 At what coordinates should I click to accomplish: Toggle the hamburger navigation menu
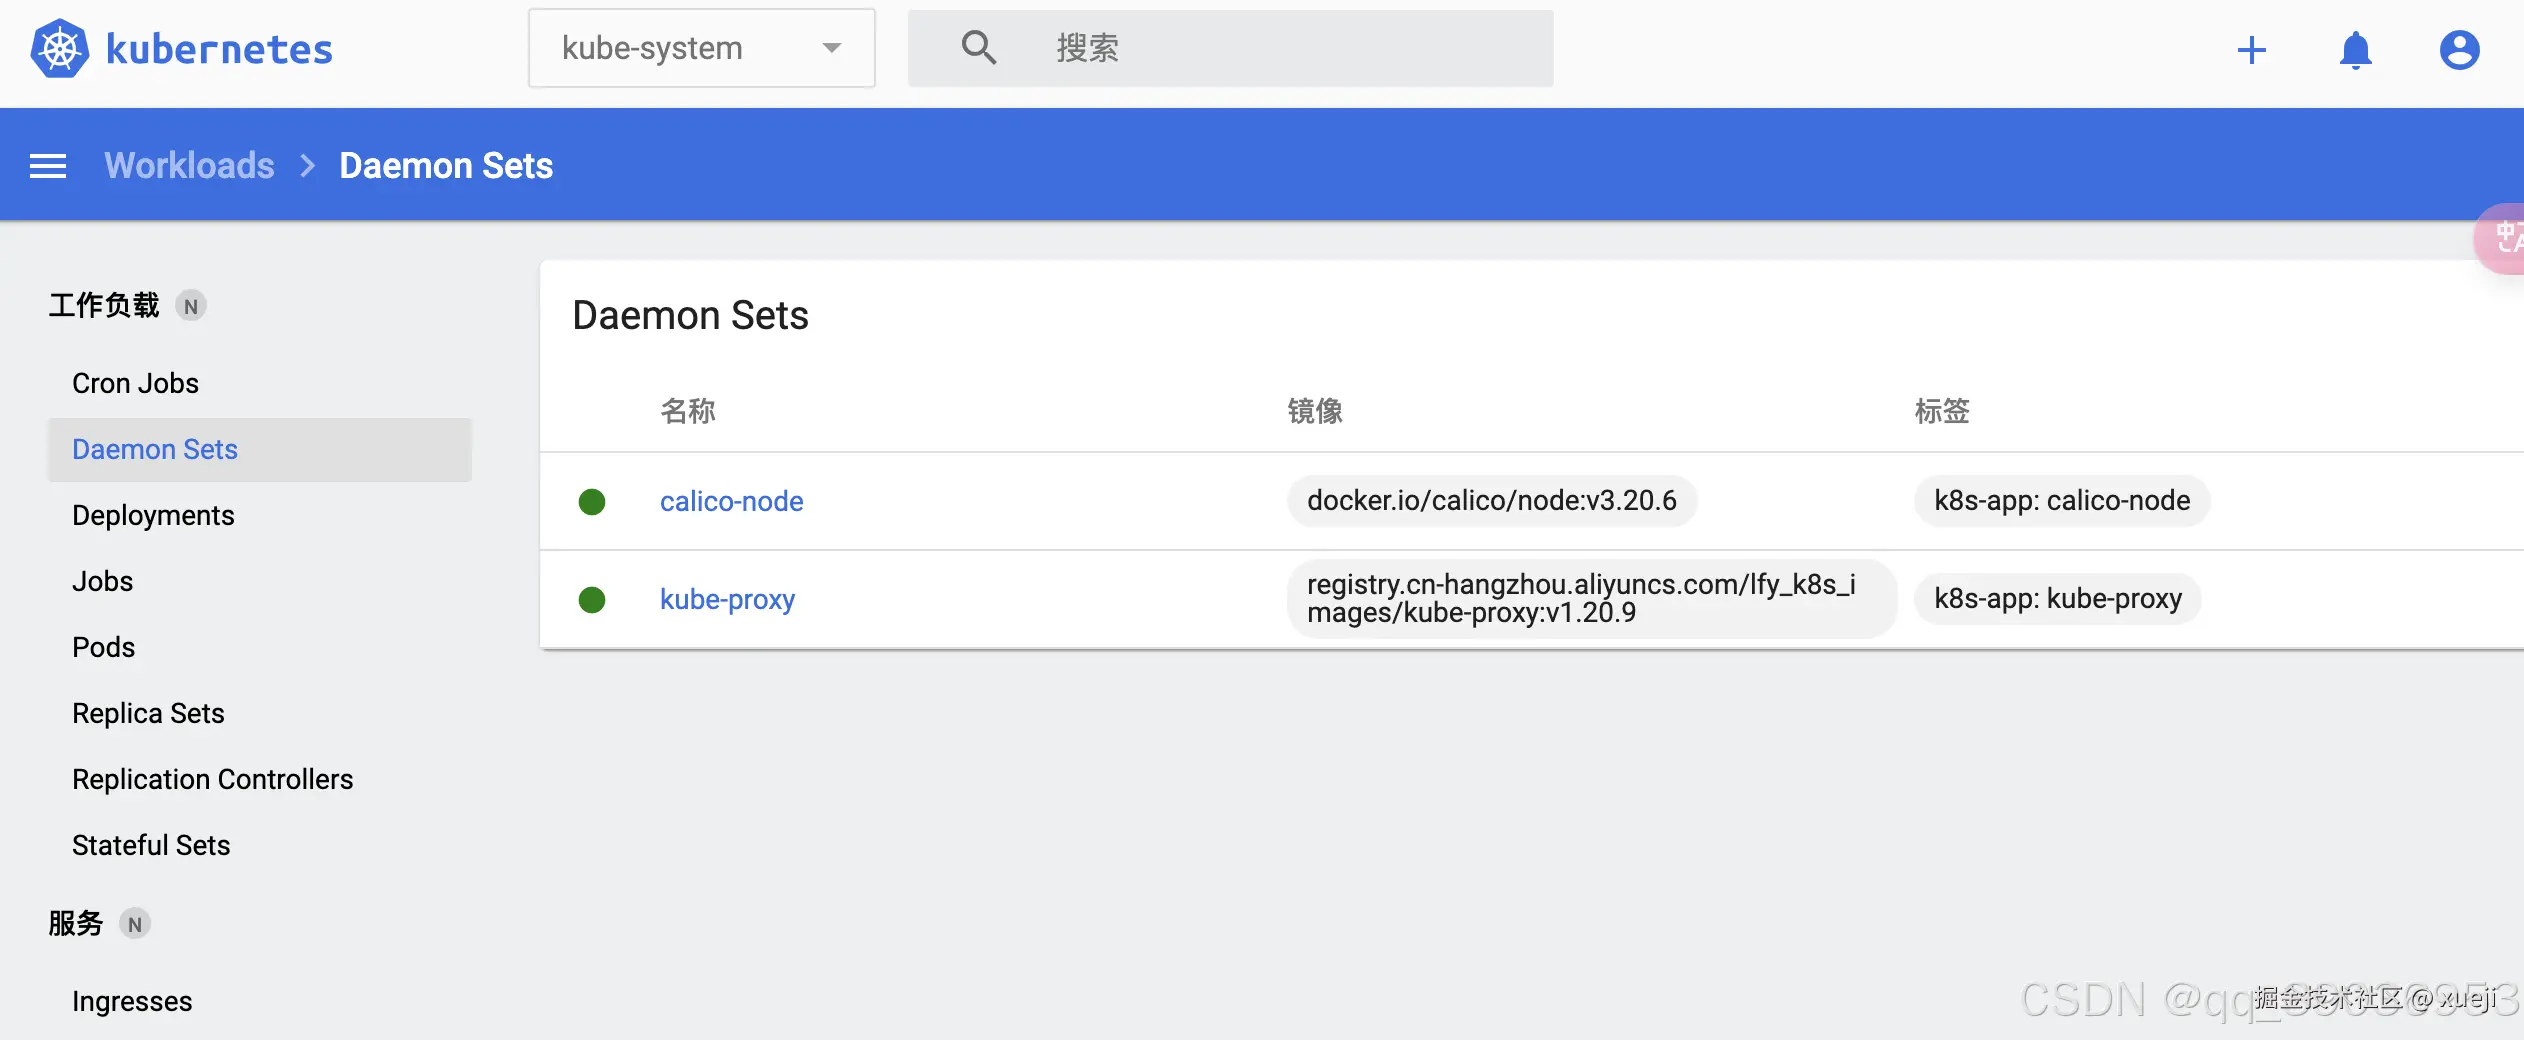point(48,166)
